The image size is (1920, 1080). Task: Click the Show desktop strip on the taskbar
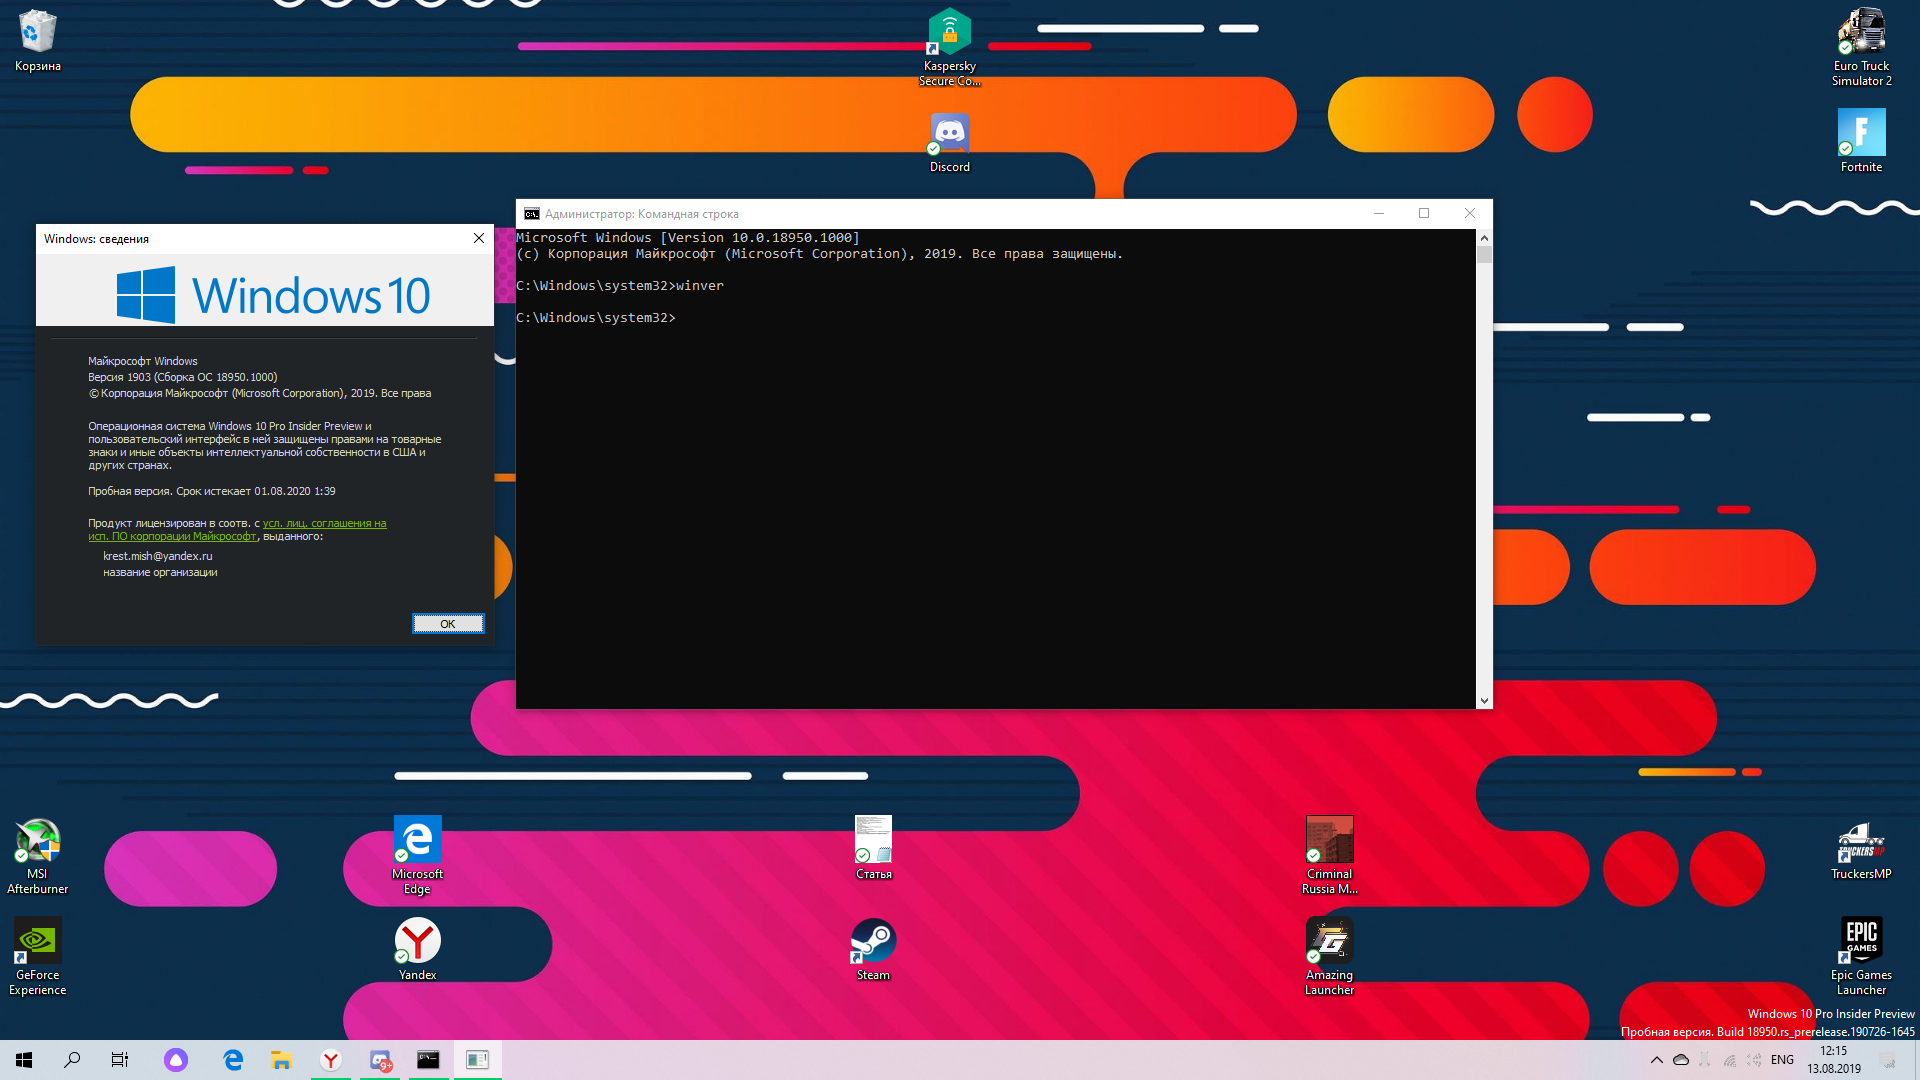tap(1916, 1060)
